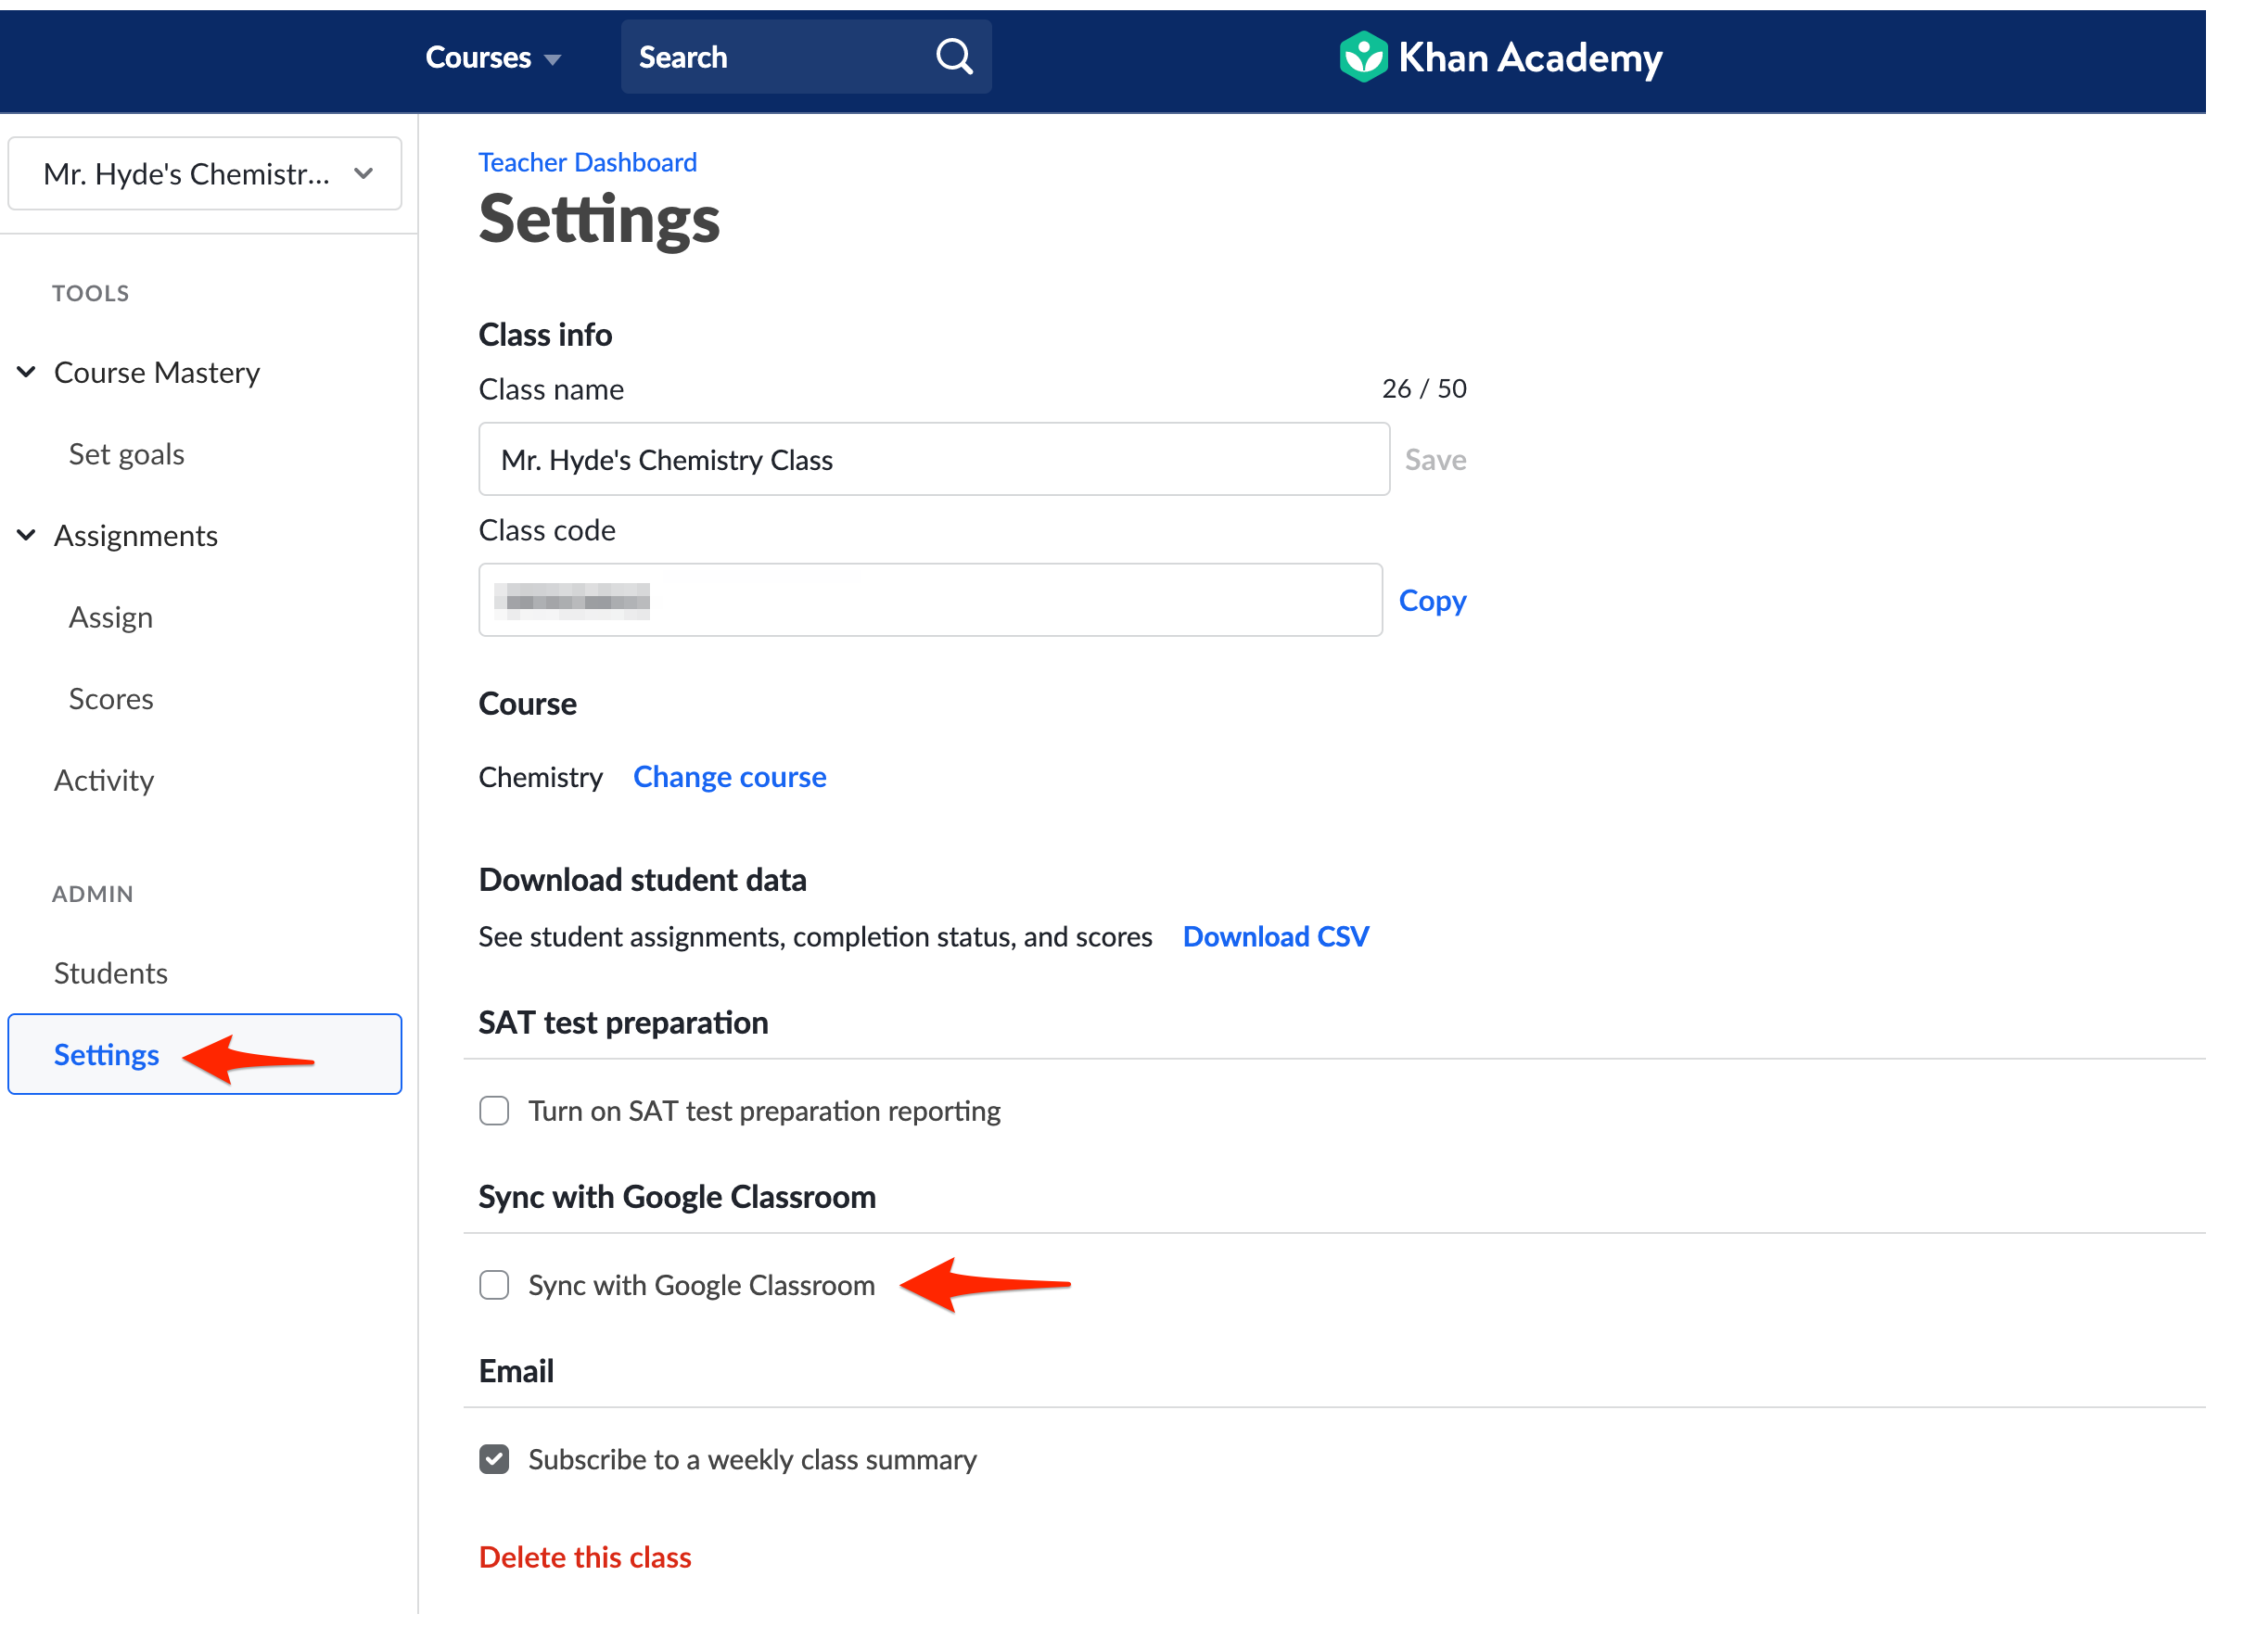Click Download CSV link
The height and width of the screenshot is (1652, 2244).
(x=1275, y=936)
